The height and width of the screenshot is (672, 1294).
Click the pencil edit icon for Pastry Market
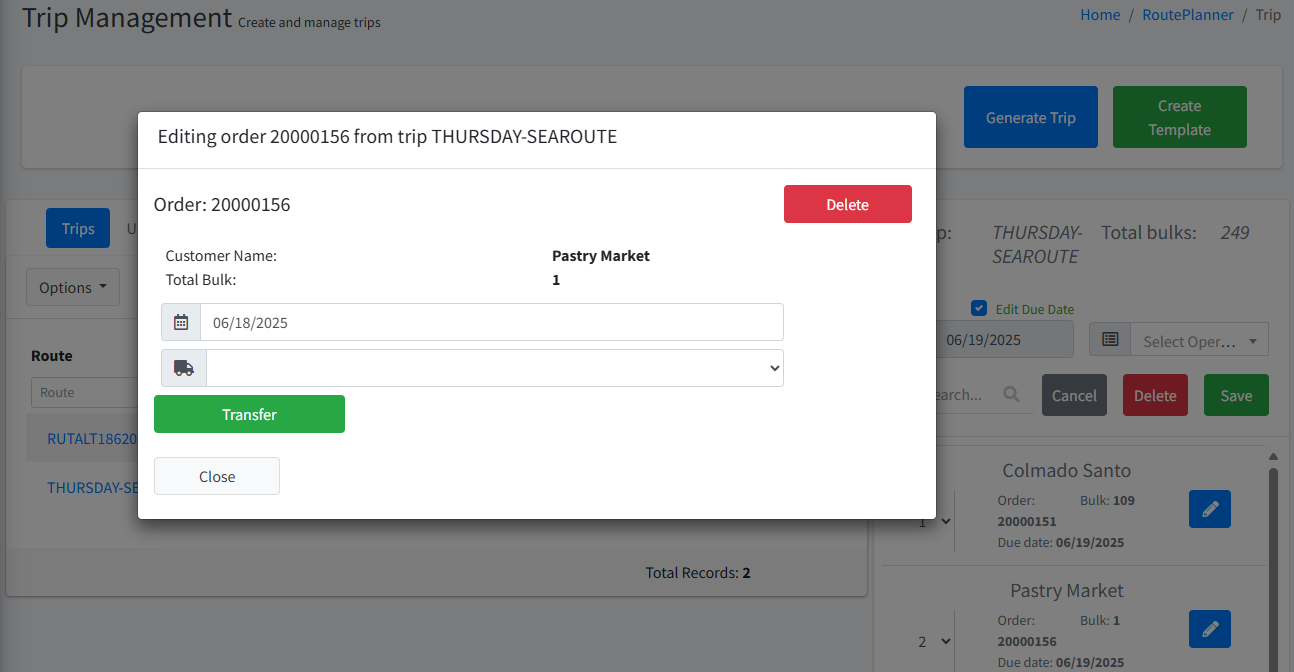click(1210, 629)
